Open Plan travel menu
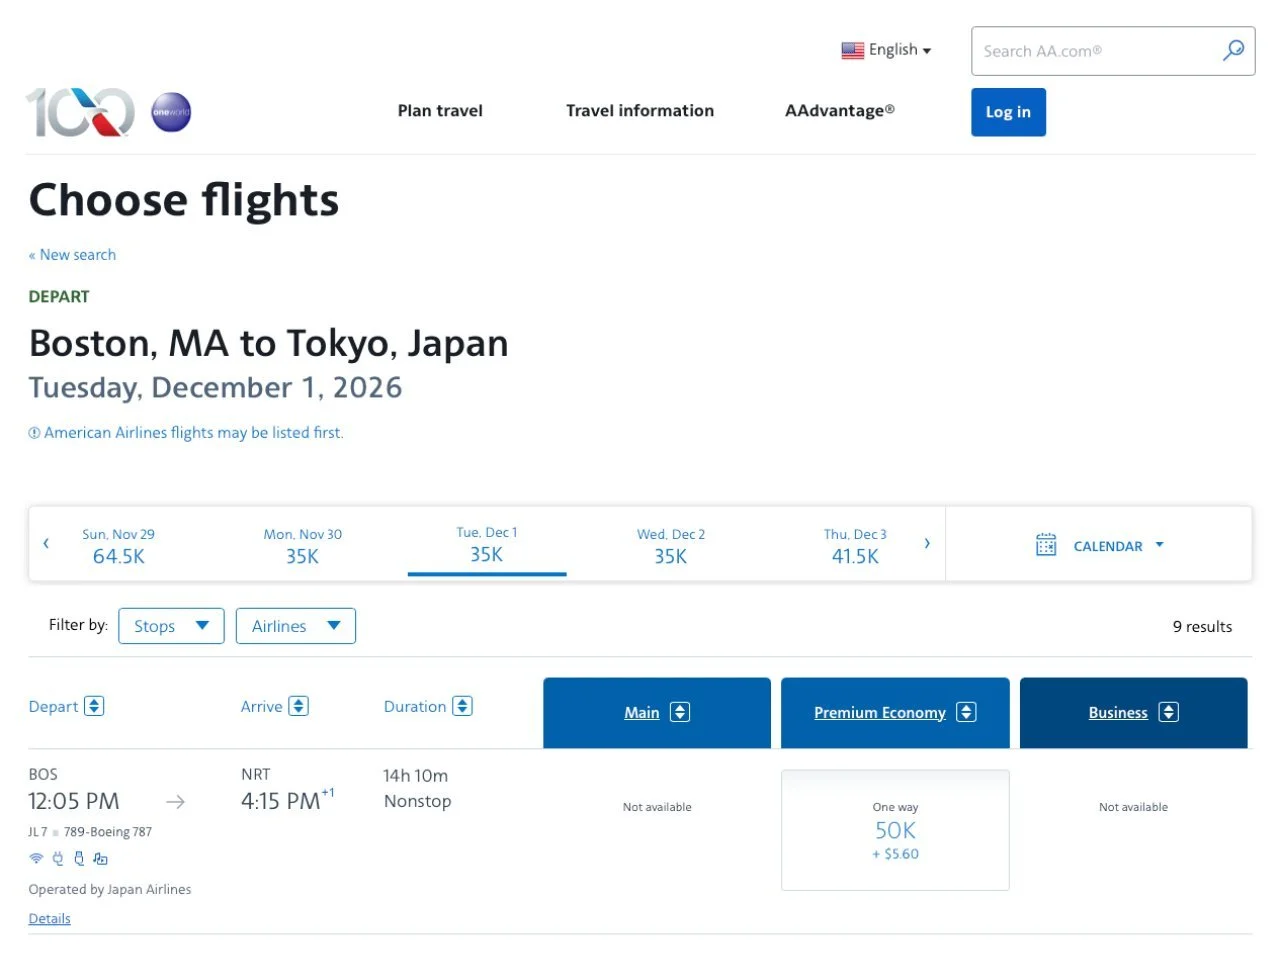Image resolution: width=1280 pixels, height=960 pixels. (x=440, y=111)
